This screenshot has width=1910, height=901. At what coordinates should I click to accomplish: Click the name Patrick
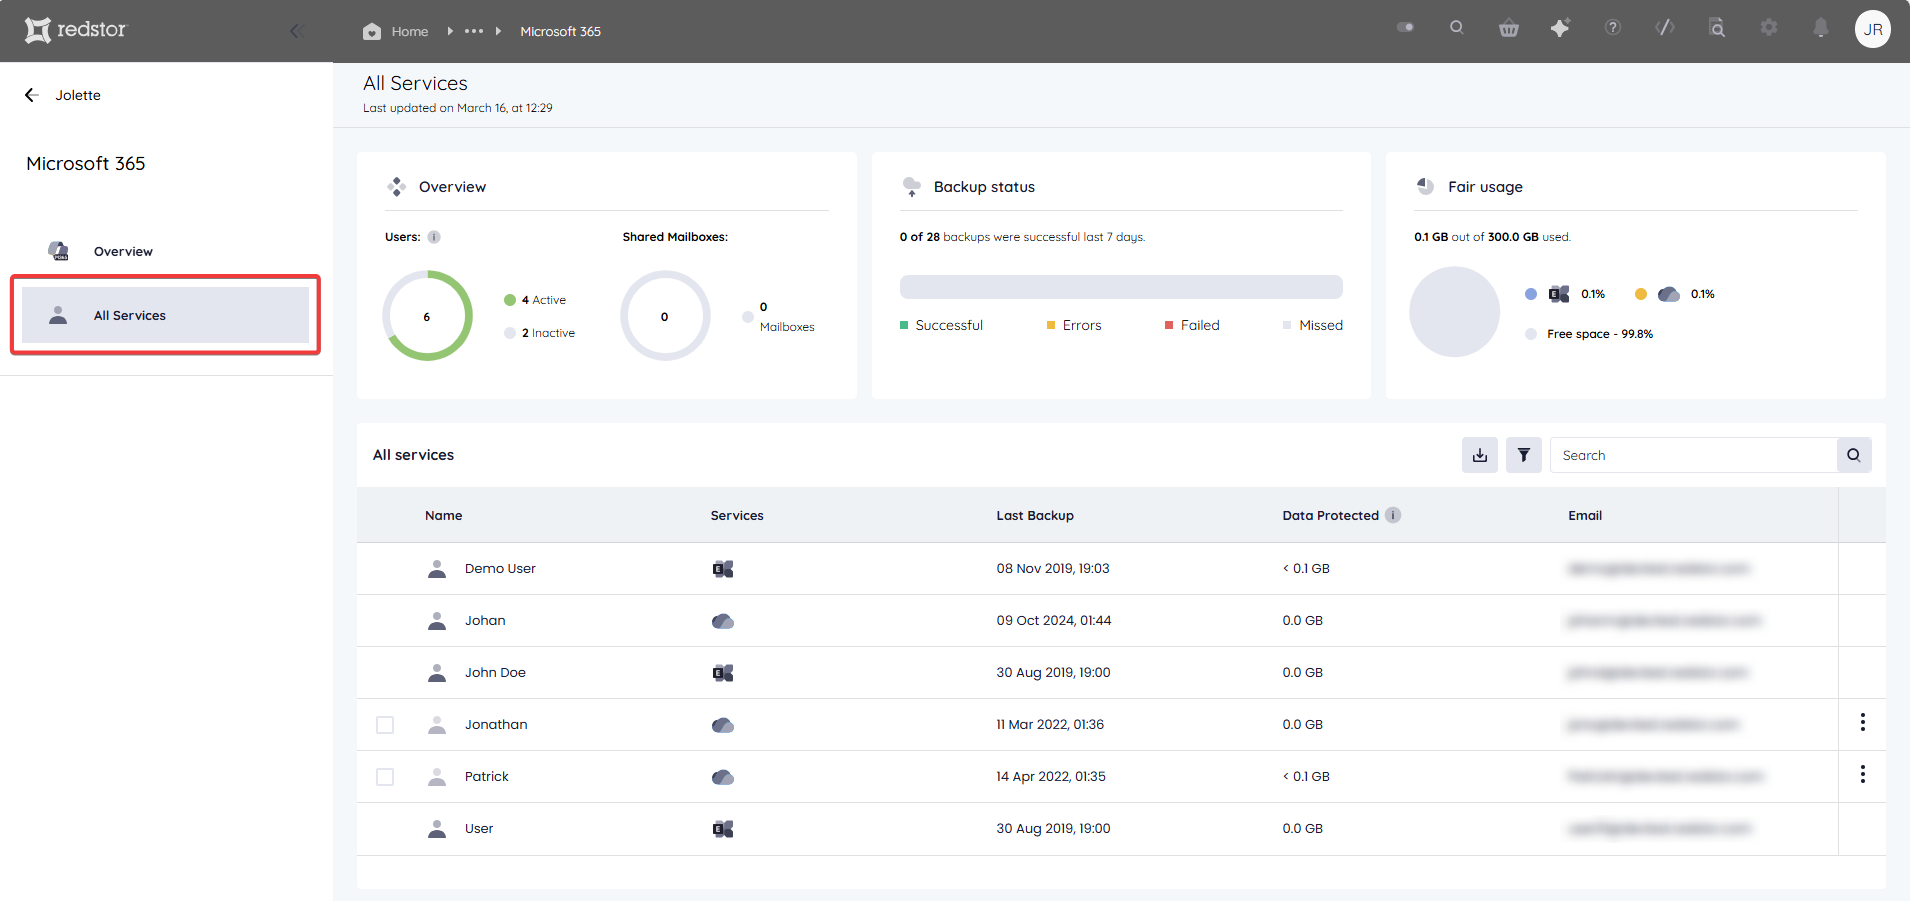(x=487, y=777)
